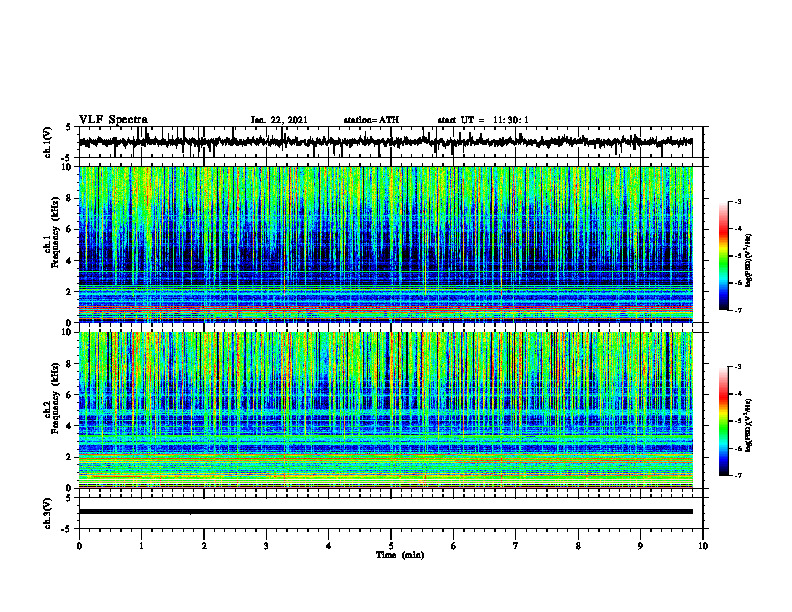Click the "4" kHz tick of ch.1 spectrogram

coord(70,261)
